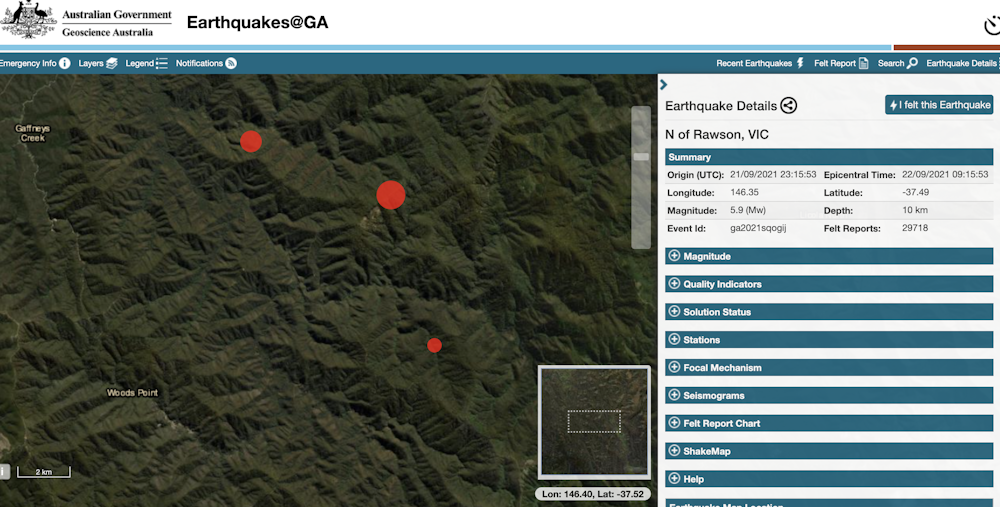Viewport: 1000px width, 507px height.
Task: Open the Earthquake Details menu item
Action: coord(961,63)
